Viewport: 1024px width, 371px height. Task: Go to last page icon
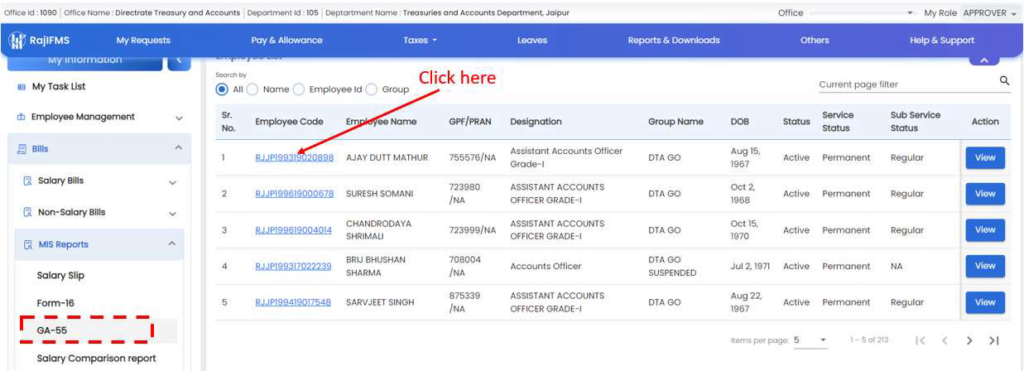click(x=994, y=340)
